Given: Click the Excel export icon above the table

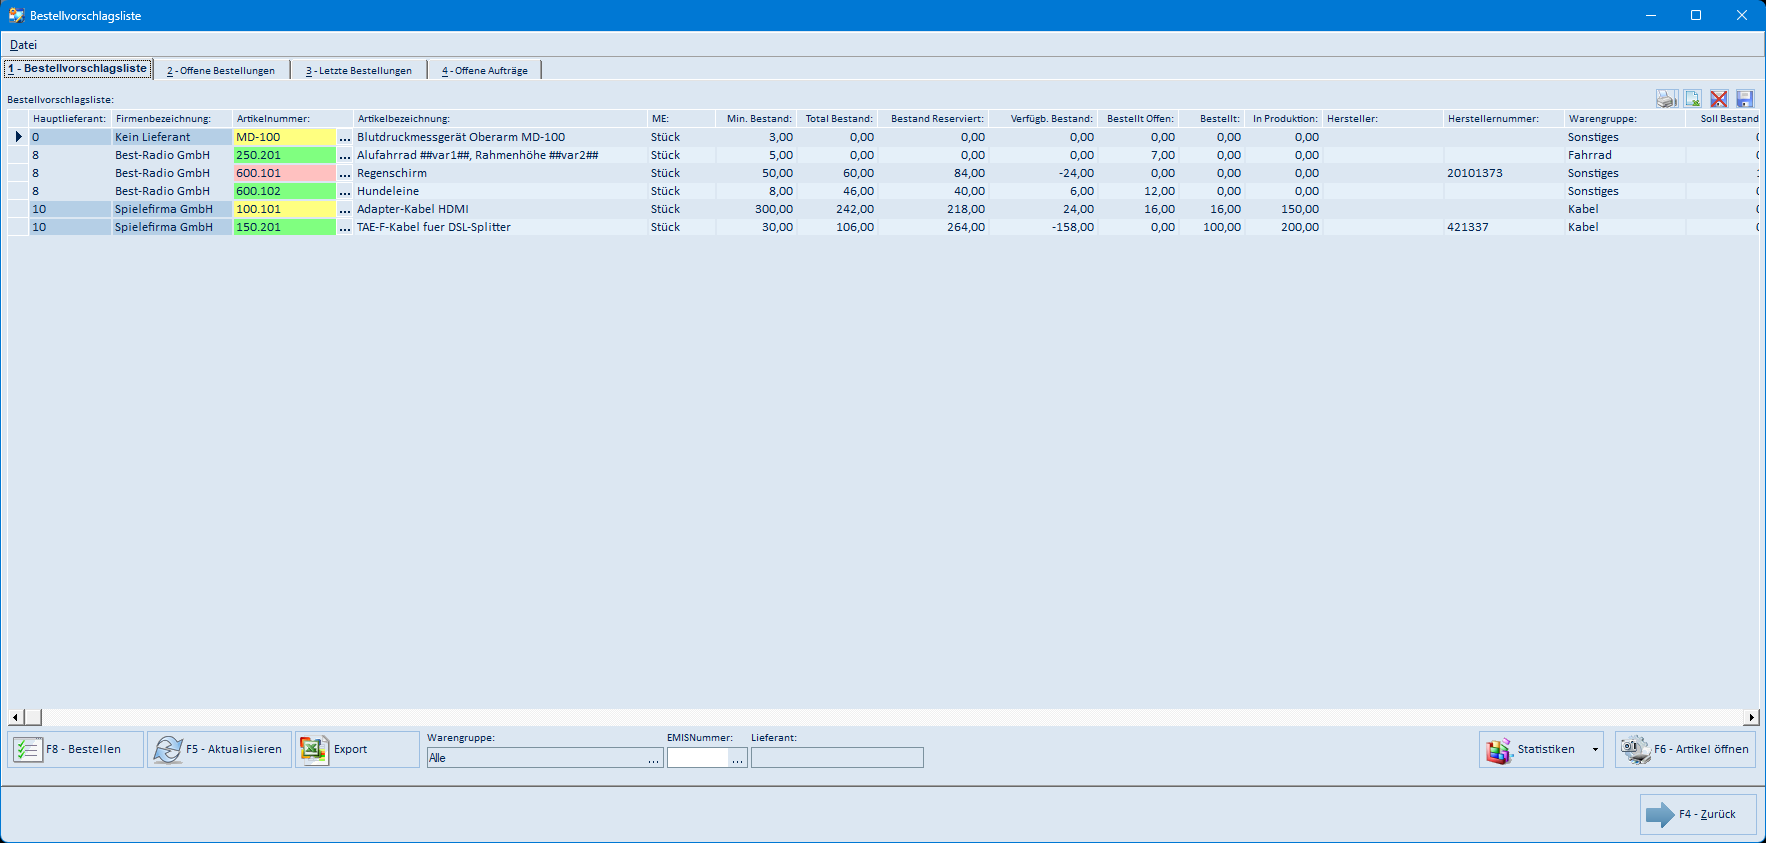Looking at the screenshot, I should click(1692, 99).
